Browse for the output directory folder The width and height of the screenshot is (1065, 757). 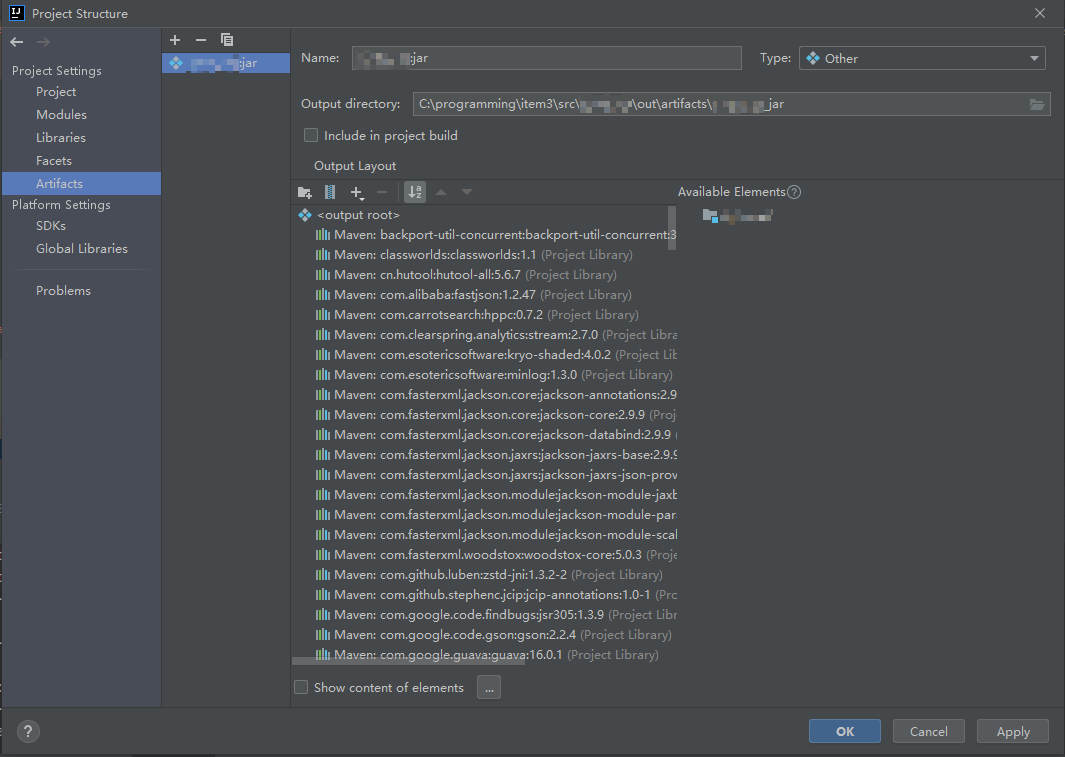pyautogui.click(x=1037, y=104)
